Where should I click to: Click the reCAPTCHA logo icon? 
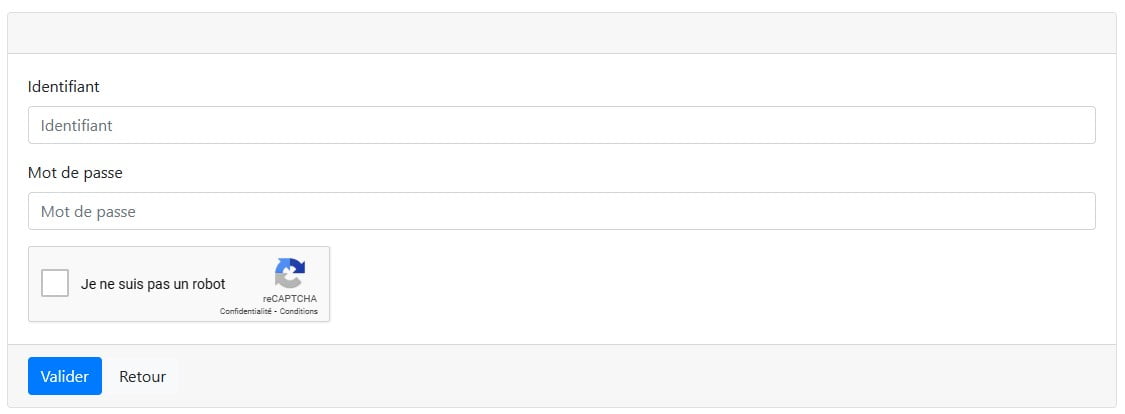[x=290, y=273]
